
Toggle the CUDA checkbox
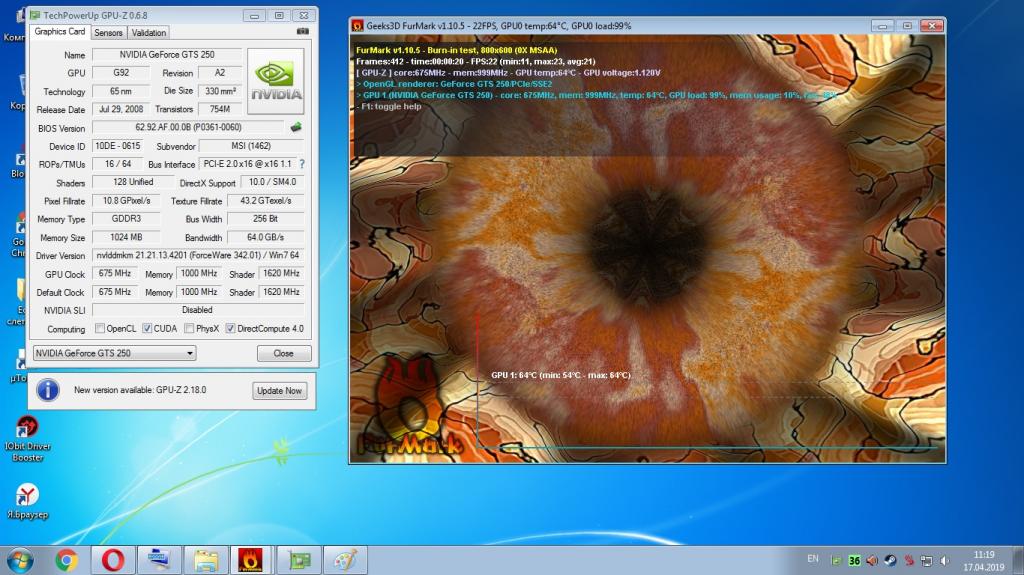pyautogui.click(x=147, y=329)
